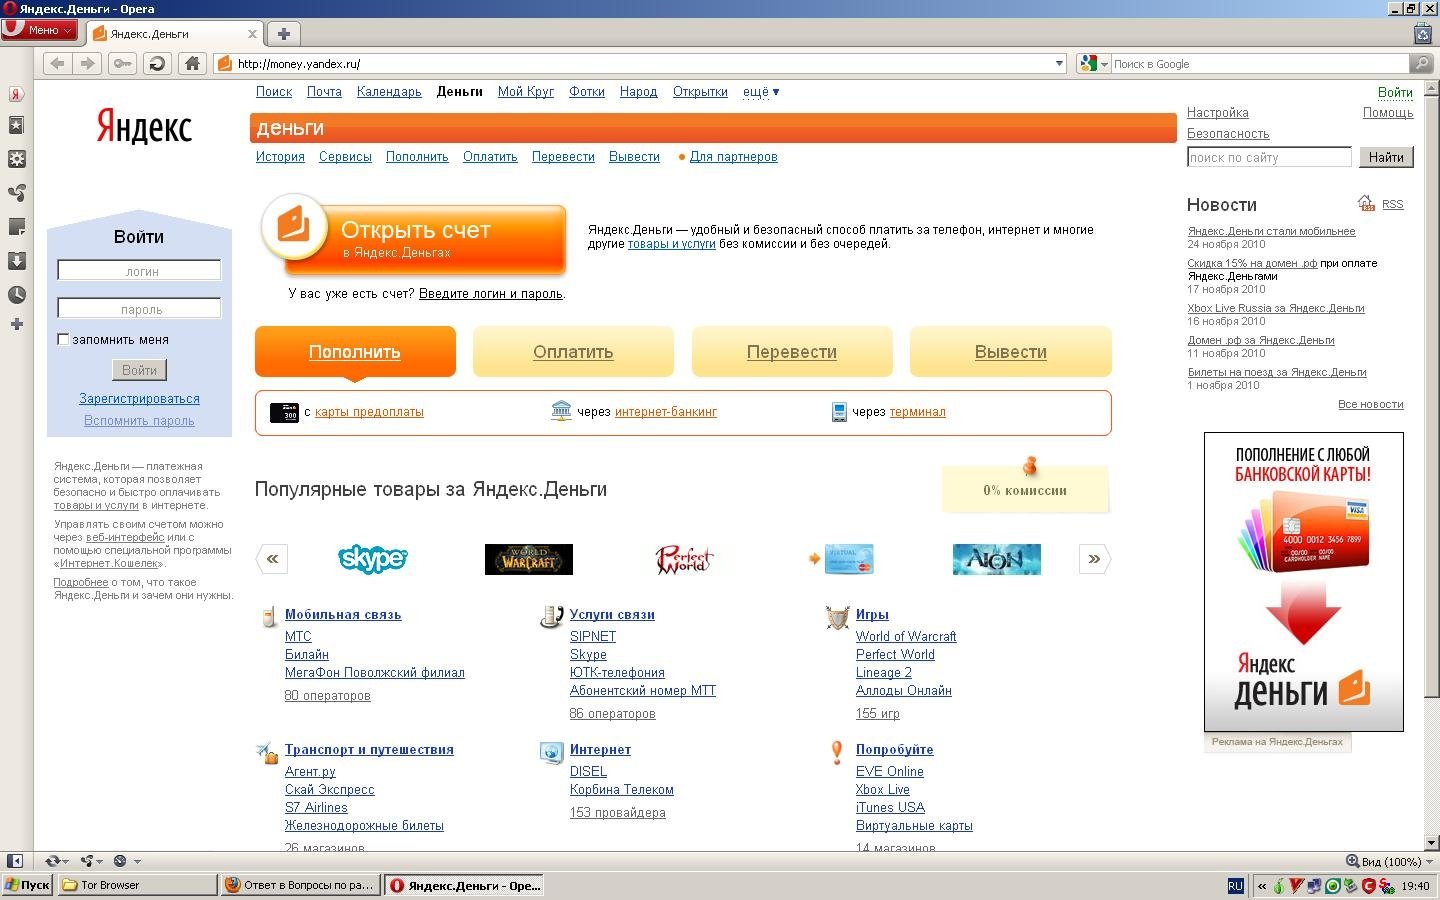The width and height of the screenshot is (1440, 900).
Task: Click the Открыть счет orange button
Action: [x=414, y=238]
